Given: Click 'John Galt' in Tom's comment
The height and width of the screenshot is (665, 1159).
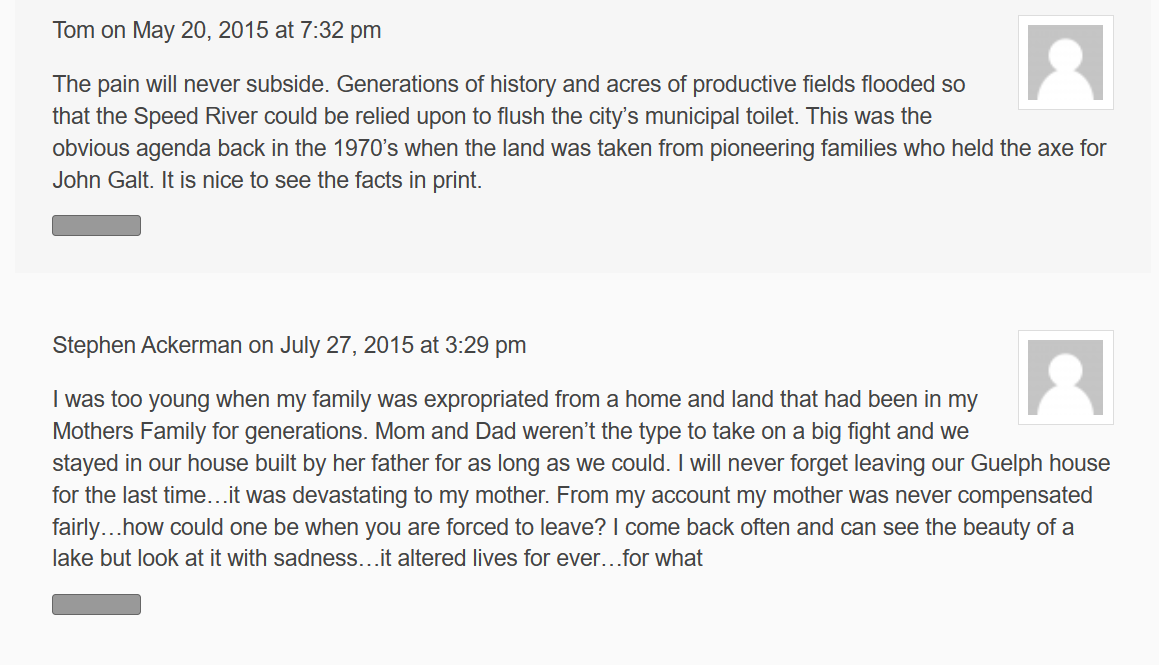Looking at the screenshot, I should (x=96, y=182).
